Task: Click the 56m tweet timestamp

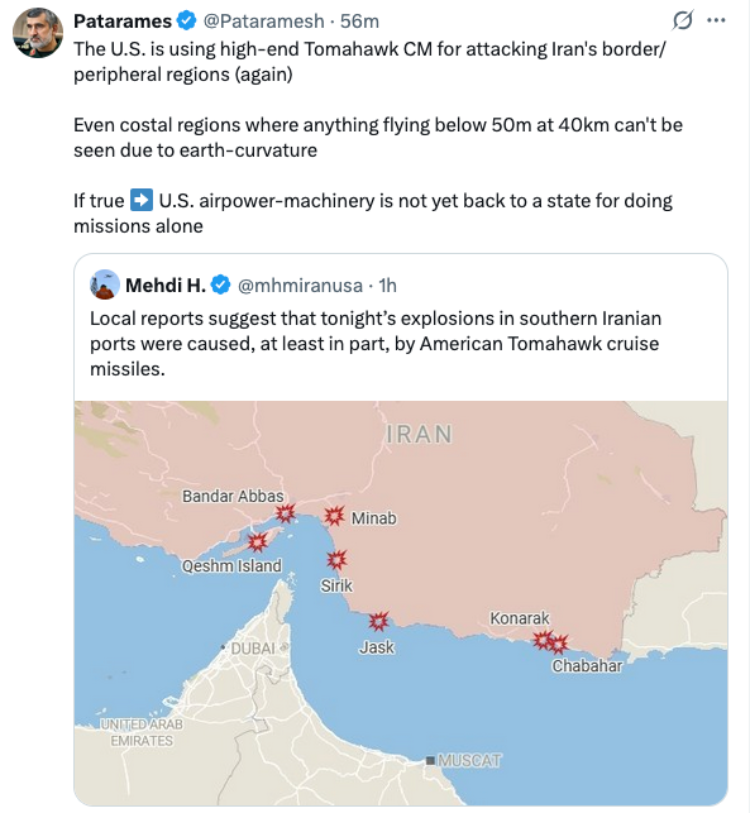Action: point(359,21)
